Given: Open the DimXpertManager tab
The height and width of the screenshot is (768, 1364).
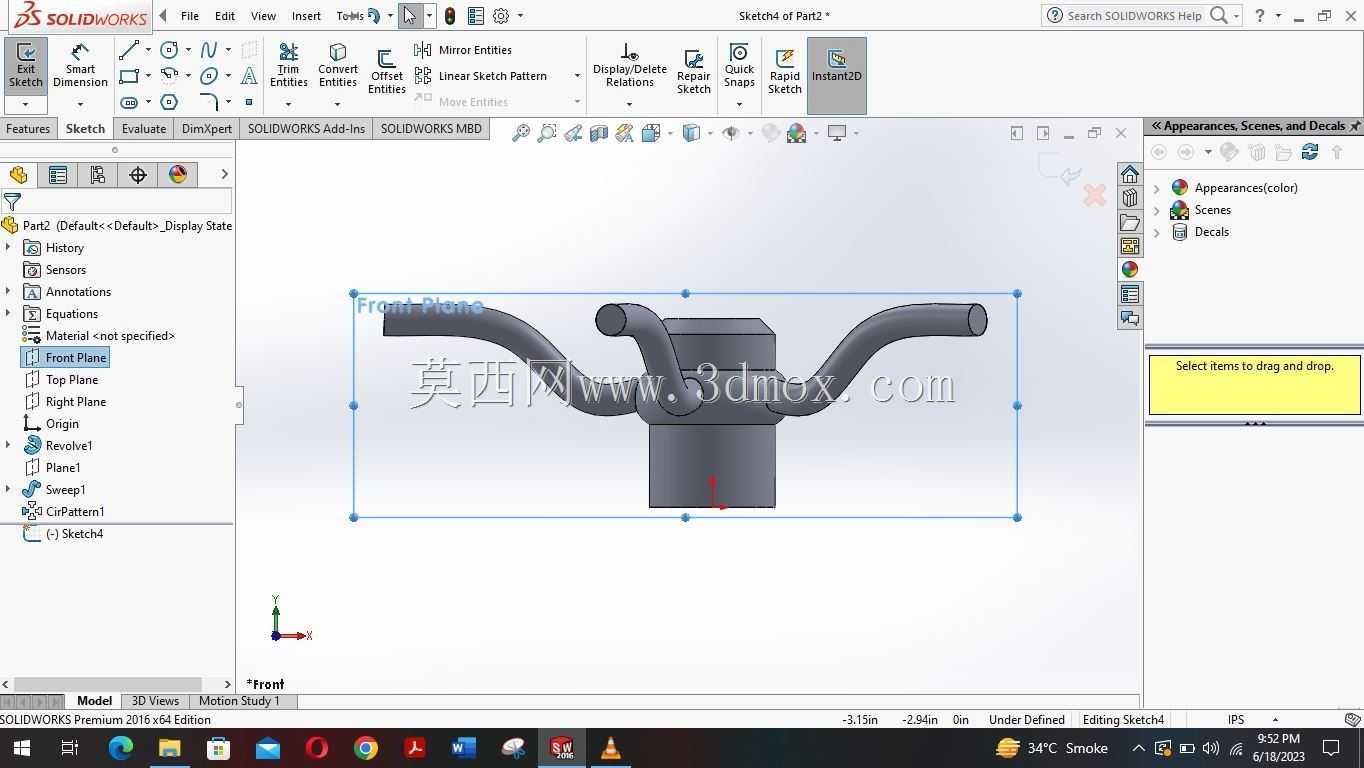Looking at the screenshot, I should coord(138,175).
